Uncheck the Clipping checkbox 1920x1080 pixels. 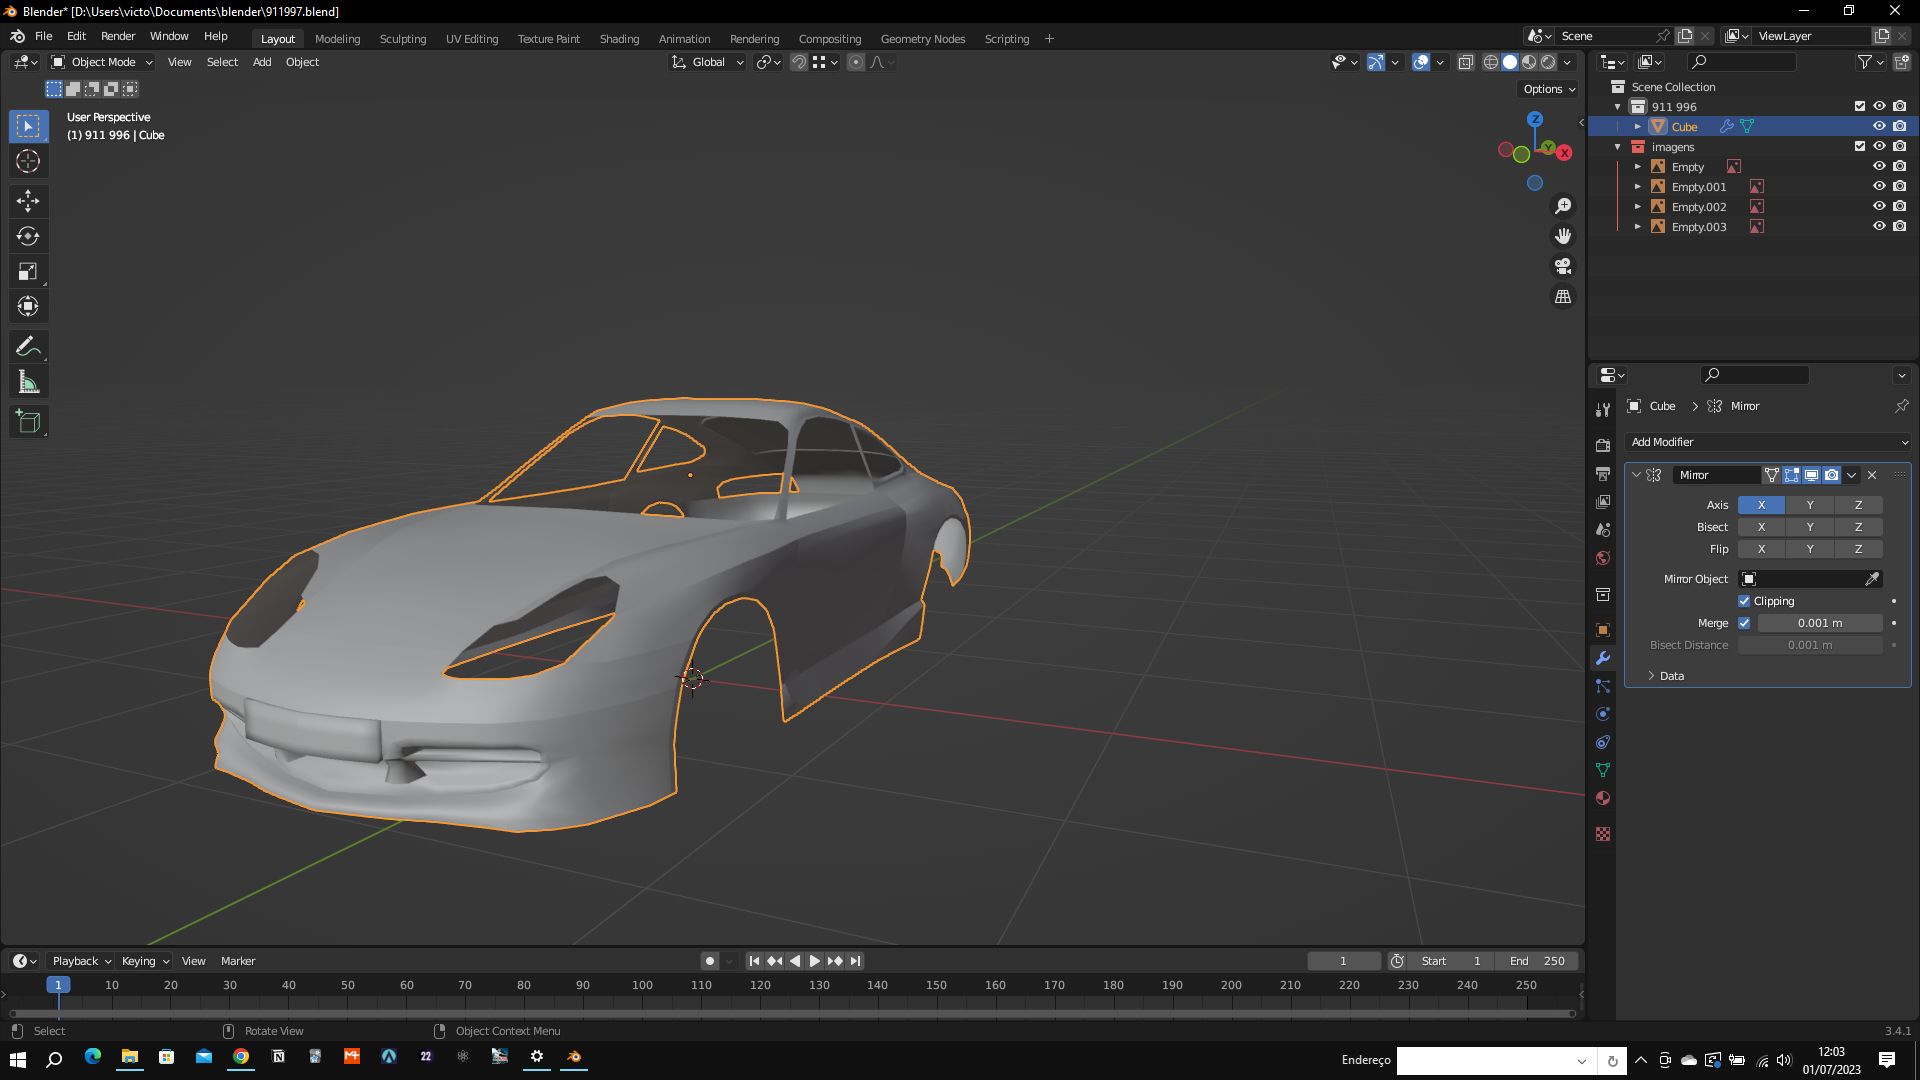coord(1744,601)
